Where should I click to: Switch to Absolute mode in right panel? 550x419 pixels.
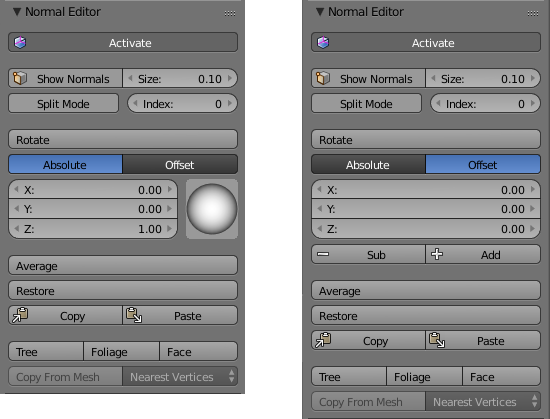point(368,164)
